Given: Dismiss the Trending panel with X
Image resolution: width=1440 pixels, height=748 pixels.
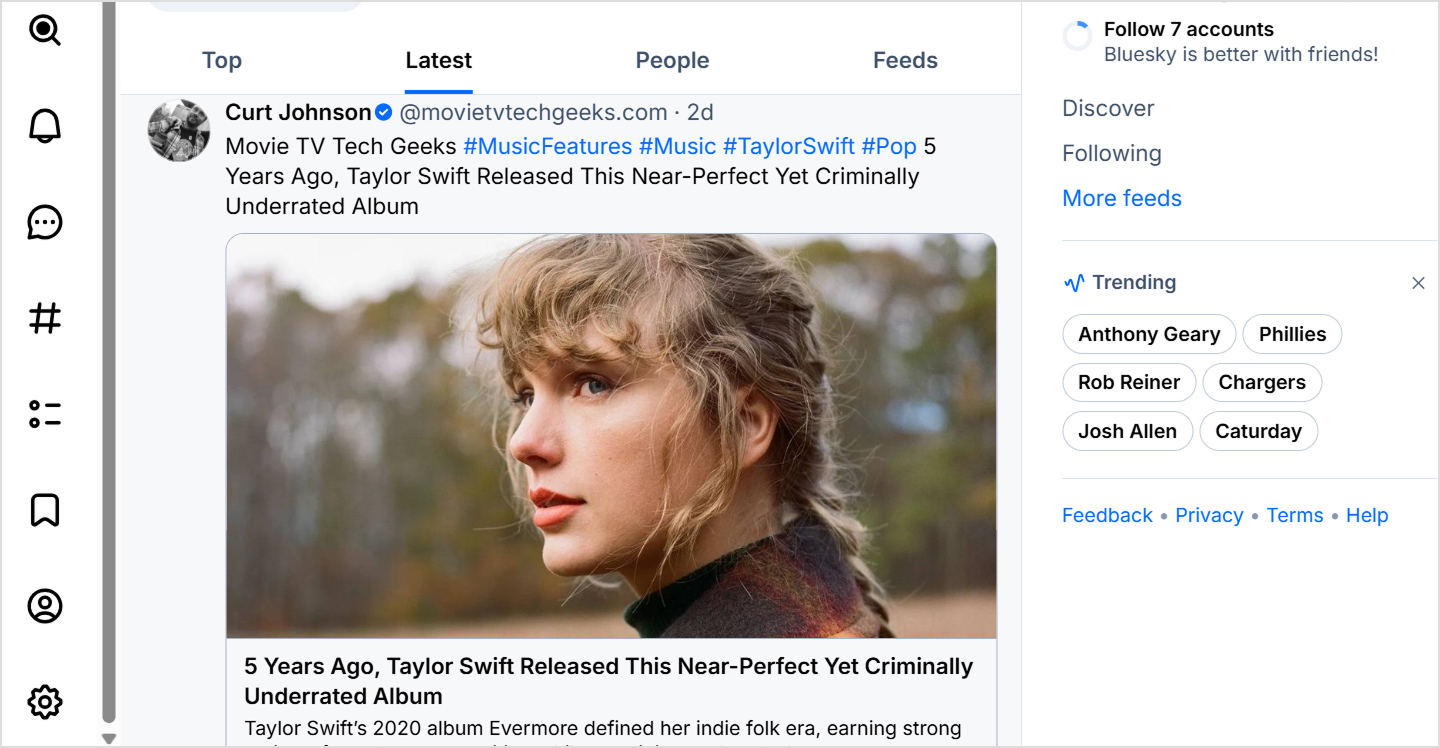Looking at the screenshot, I should (1418, 283).
